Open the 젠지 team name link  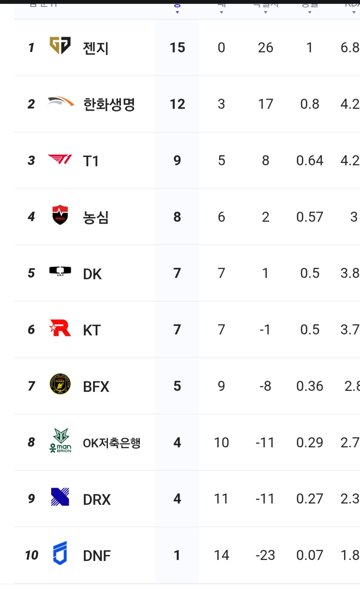pyautogui.click(x=96, y=48)
